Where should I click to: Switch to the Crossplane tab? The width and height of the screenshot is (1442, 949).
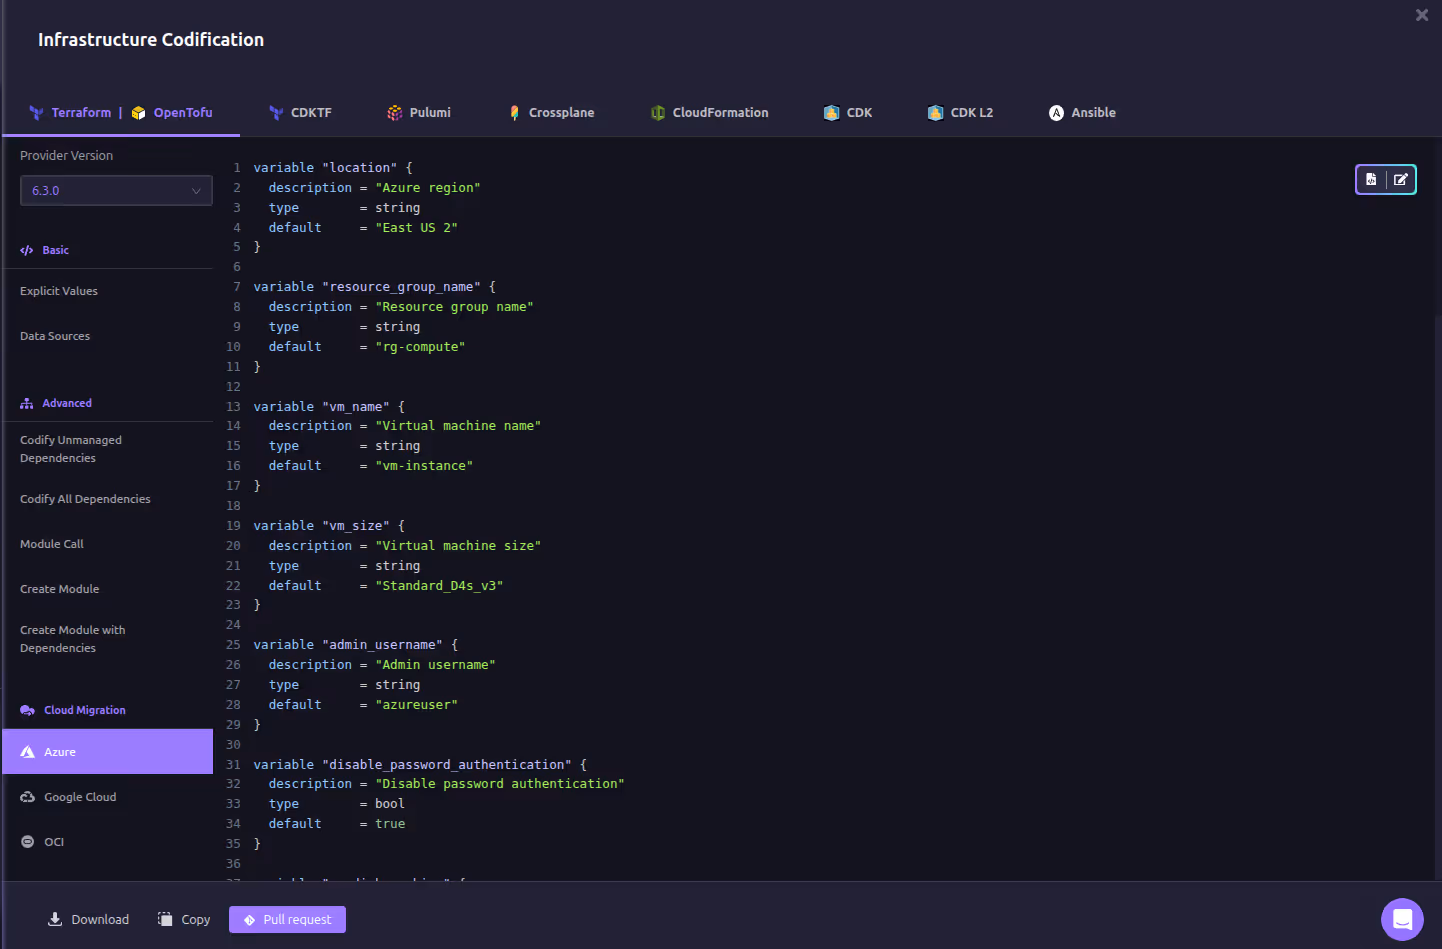pos(551,113)
